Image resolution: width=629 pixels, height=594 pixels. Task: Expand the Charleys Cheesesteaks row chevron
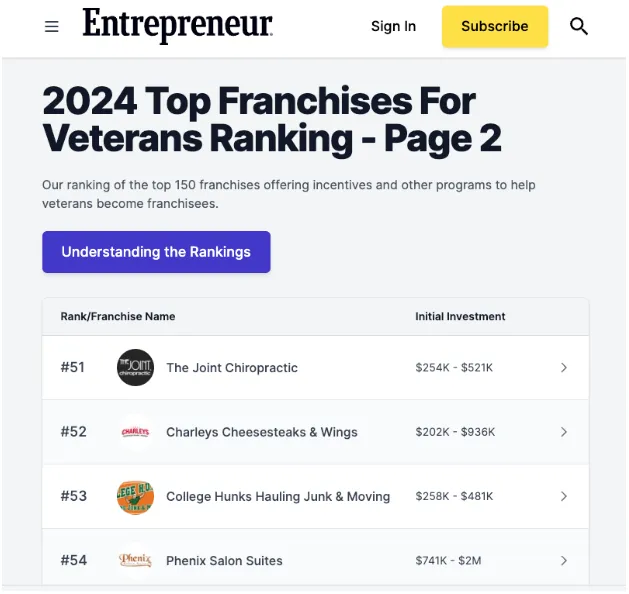(x=564, y=432)
